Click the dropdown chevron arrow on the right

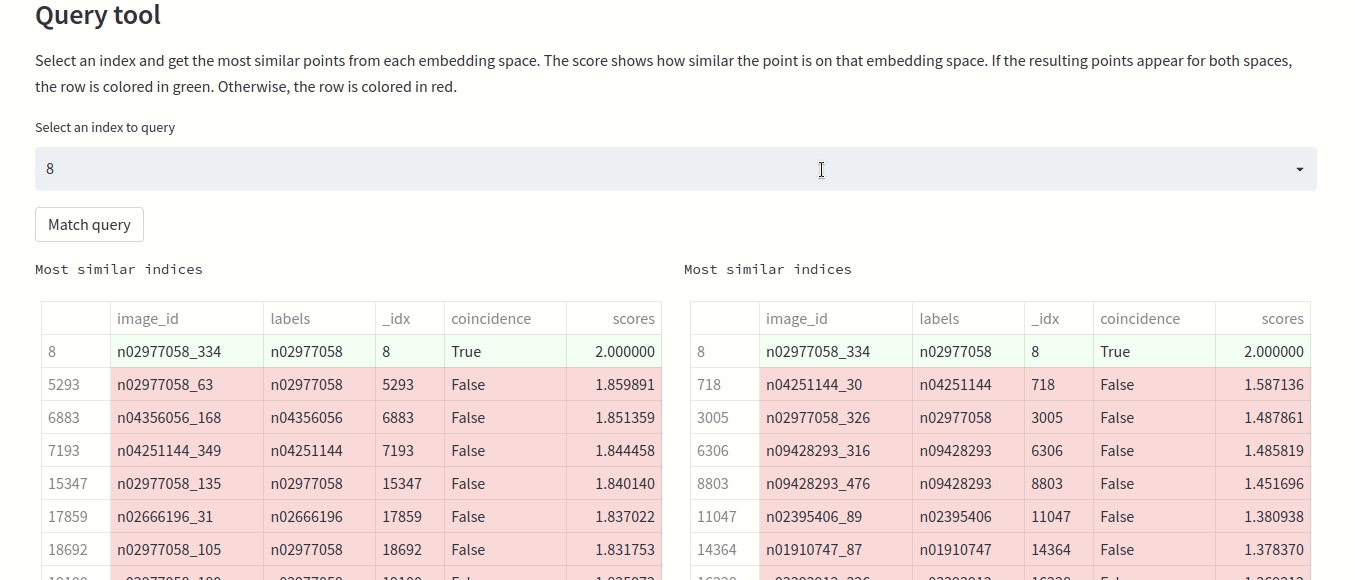(1298, 168)
